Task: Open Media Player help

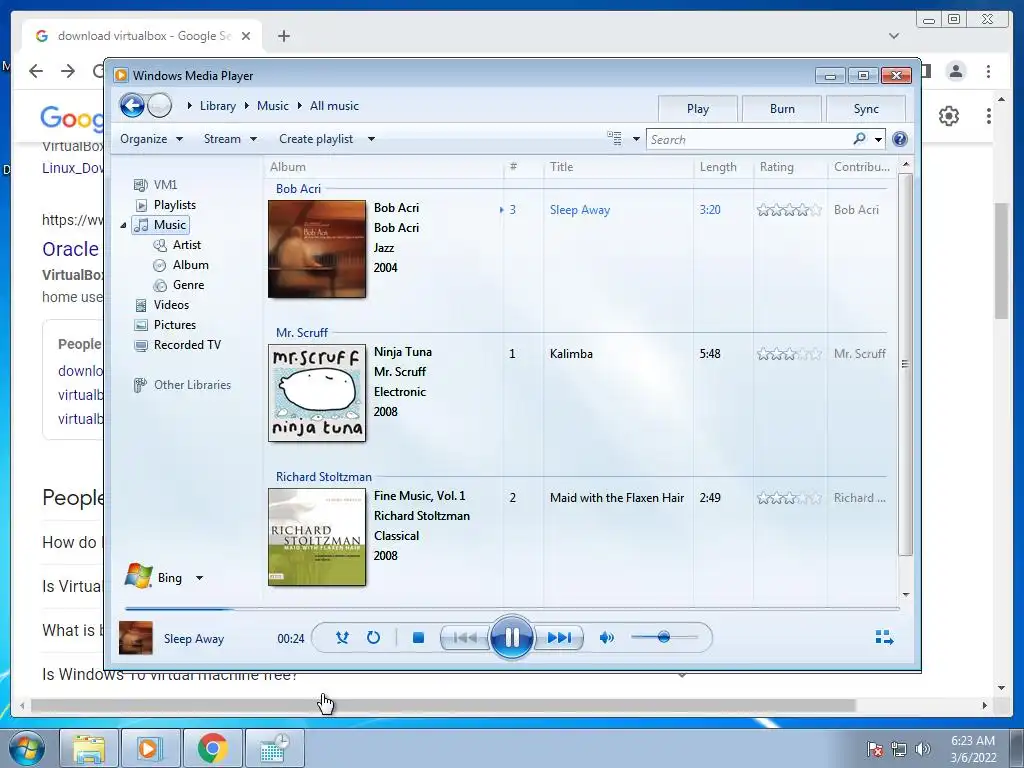Action: coord(899,139)
